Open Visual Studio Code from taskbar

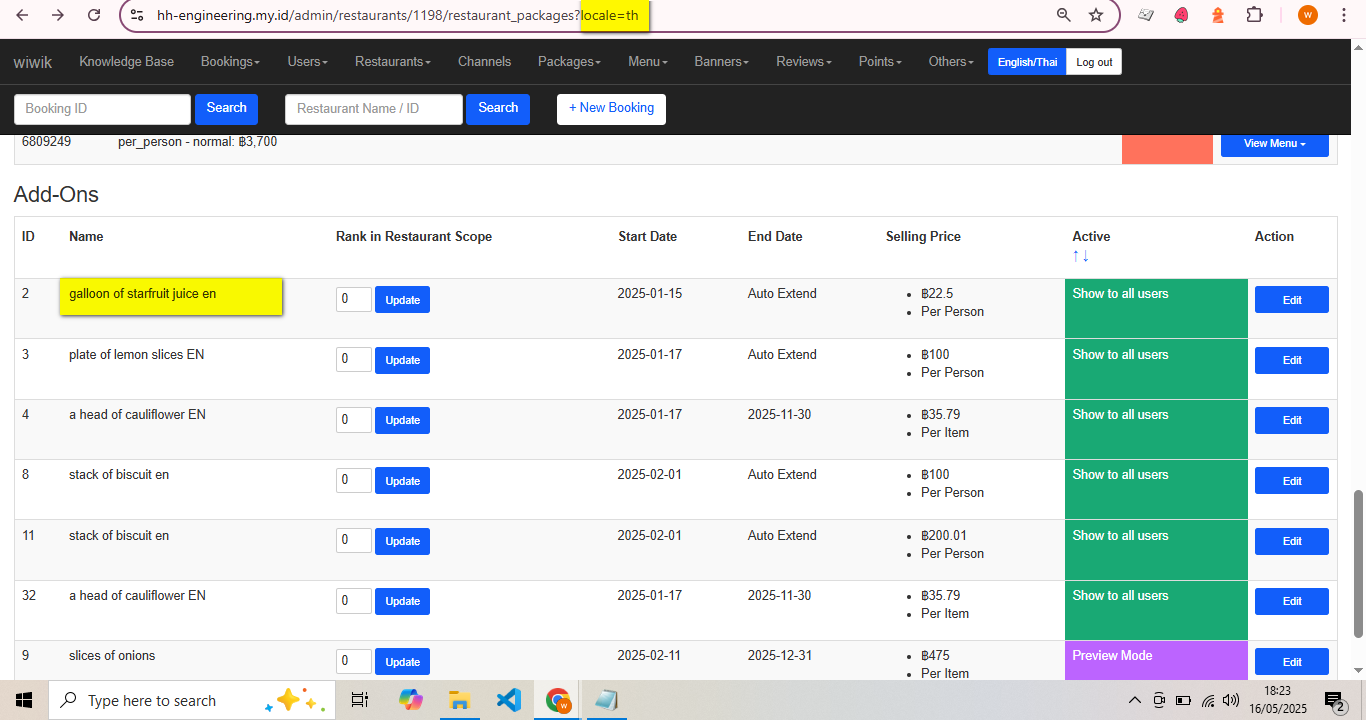tap(509, 700)
